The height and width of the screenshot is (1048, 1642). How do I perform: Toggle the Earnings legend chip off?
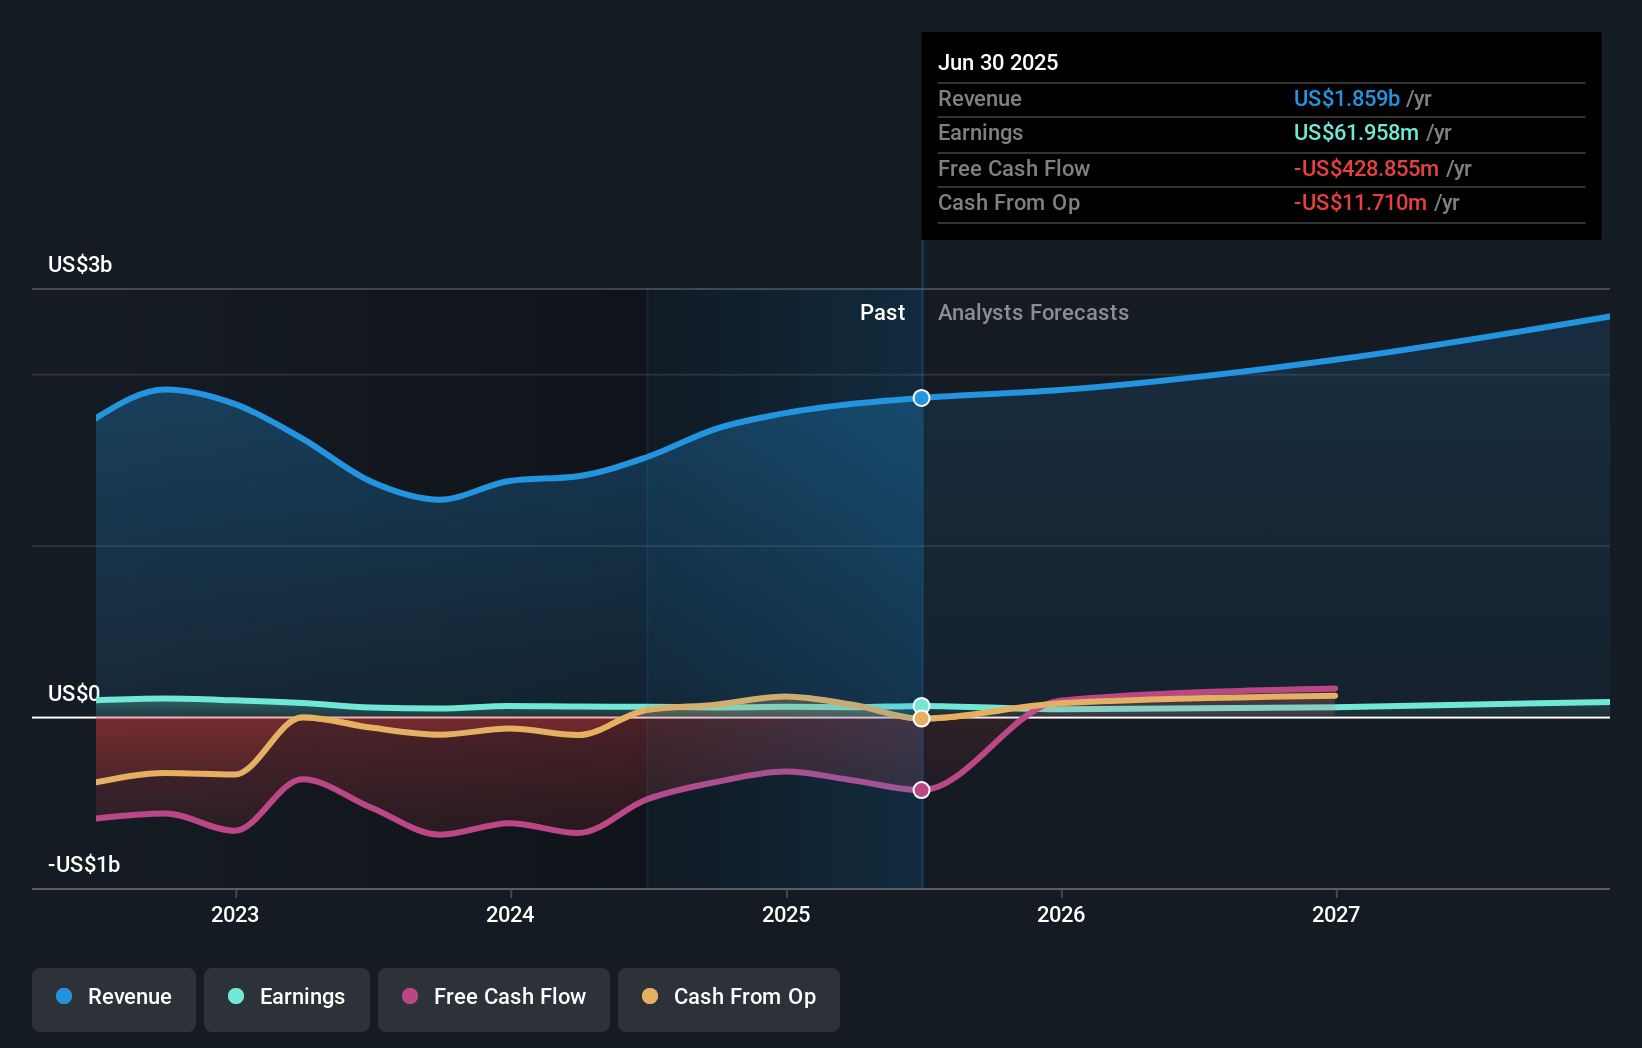click(x=287, y=997)
